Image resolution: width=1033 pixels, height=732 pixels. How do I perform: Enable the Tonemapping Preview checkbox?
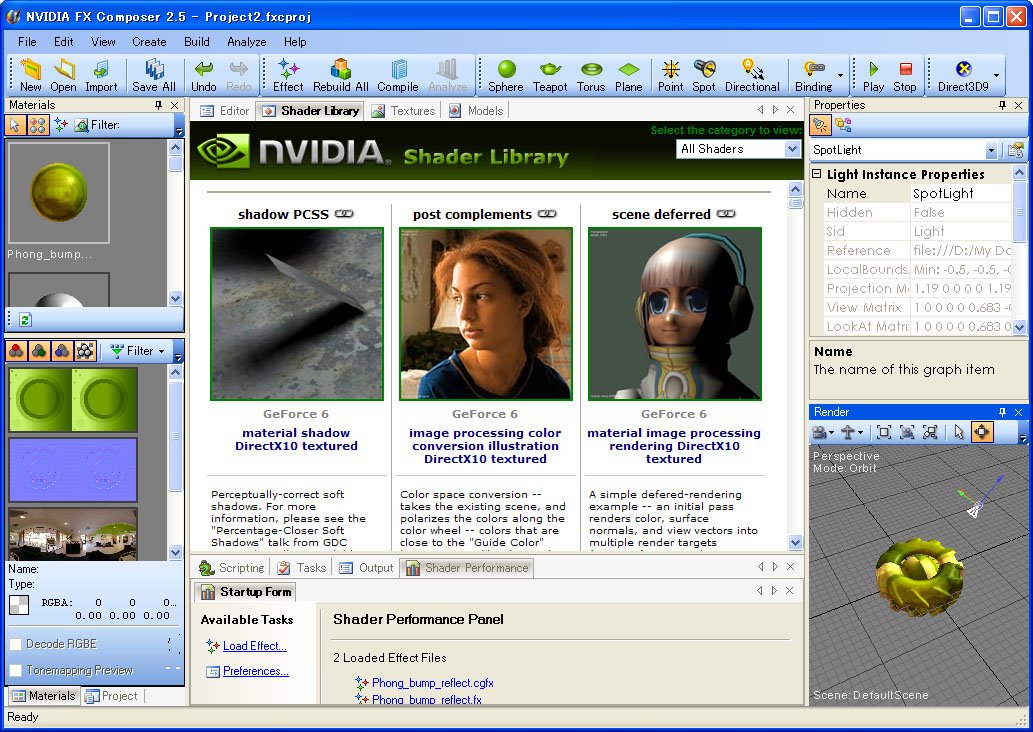pos(16,671)
